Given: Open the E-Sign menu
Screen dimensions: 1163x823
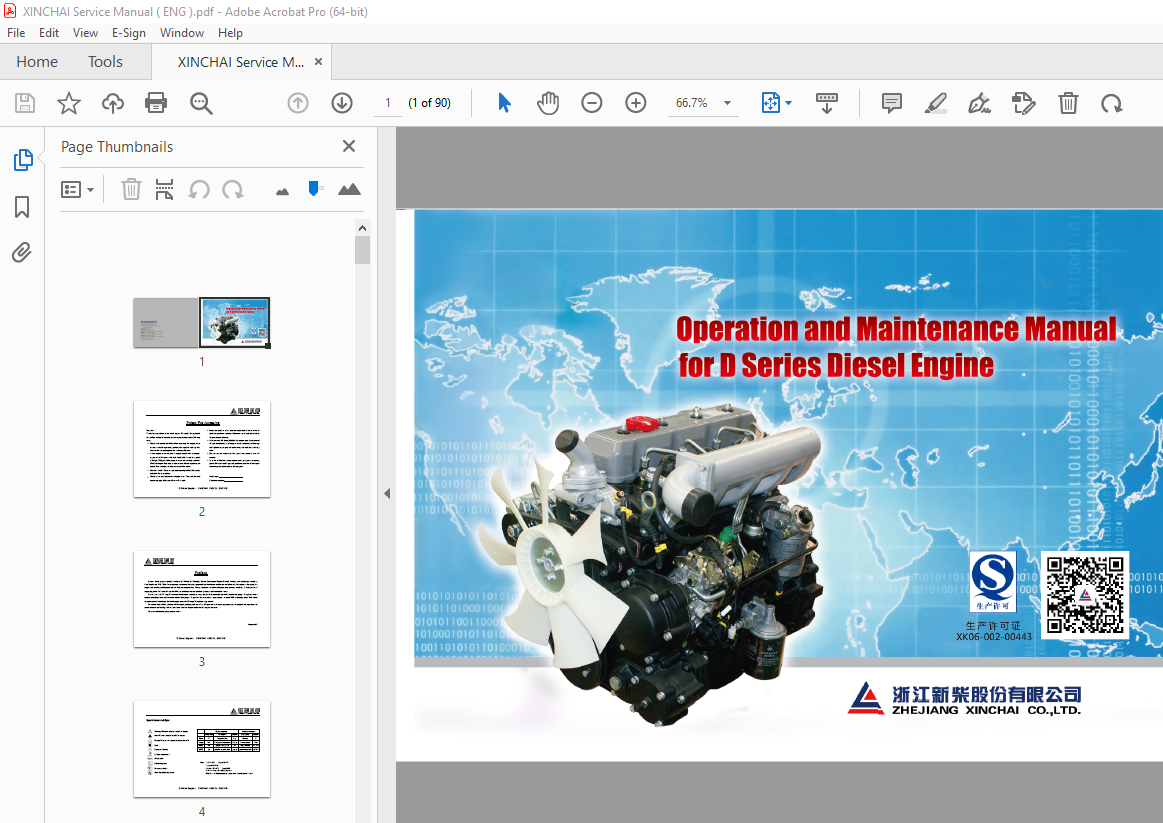Looking at the screenshot, I should click(128, 33).
